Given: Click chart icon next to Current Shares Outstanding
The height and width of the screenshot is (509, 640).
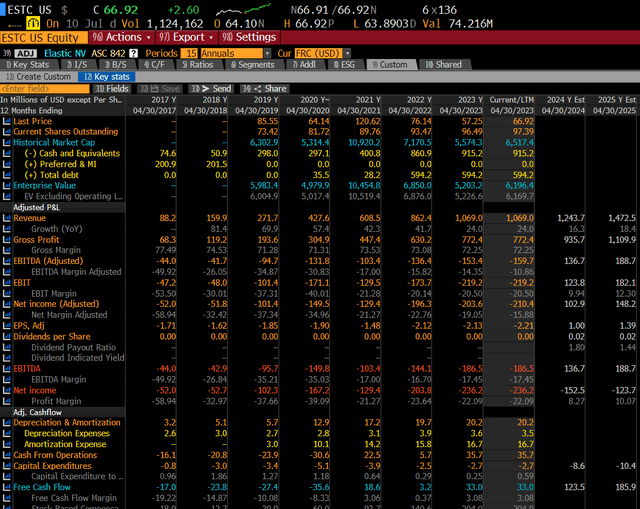Looking at the screenshot, I should tap(6, 132).
